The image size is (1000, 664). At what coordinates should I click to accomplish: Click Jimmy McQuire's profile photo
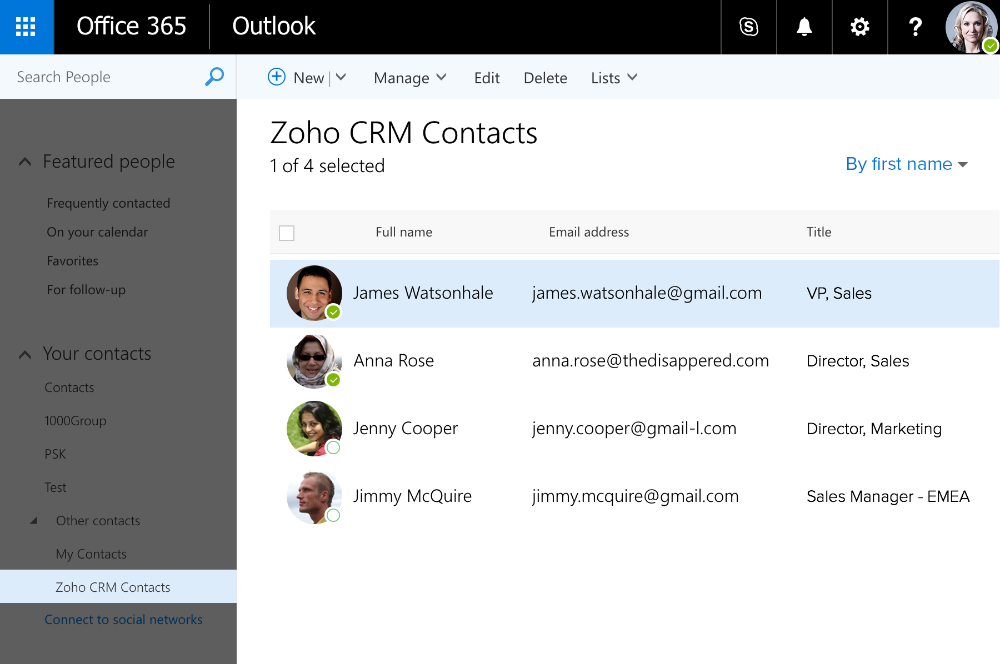click(314, 496)
